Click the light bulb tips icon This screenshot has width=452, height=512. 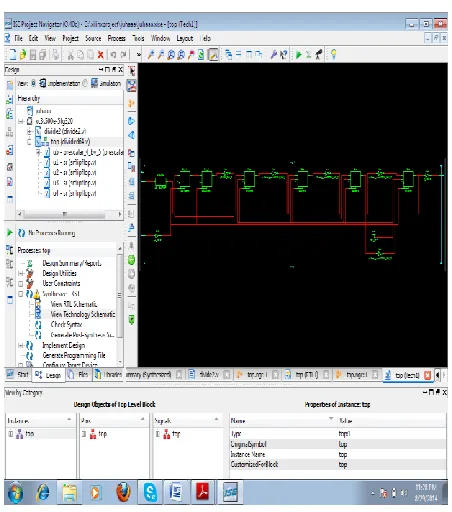coord(333,54)
